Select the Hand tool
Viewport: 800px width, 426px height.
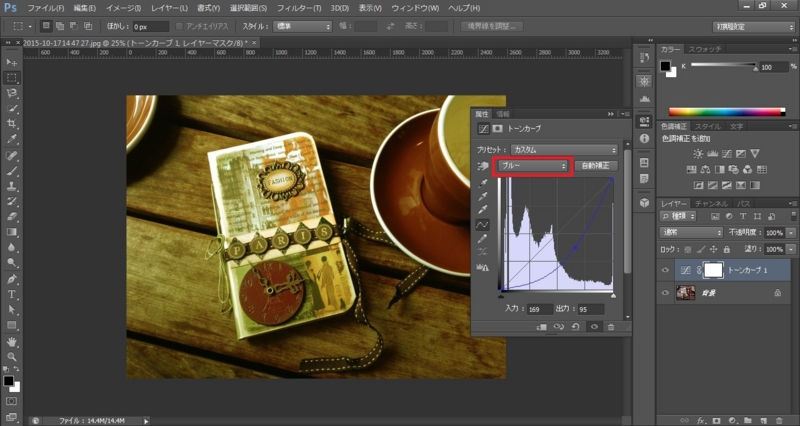point(12,341)
